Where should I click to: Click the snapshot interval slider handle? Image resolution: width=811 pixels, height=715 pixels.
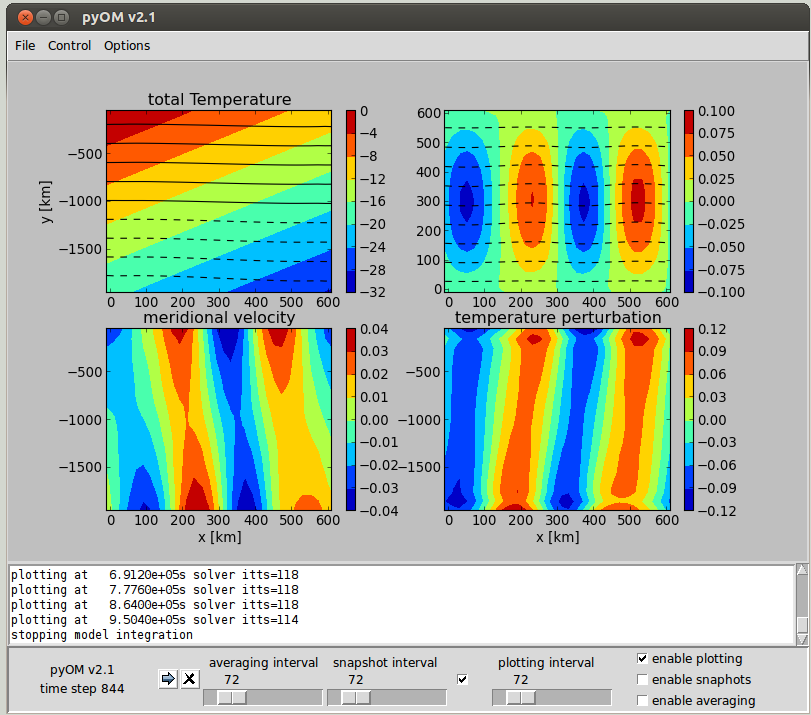(356, 697)
